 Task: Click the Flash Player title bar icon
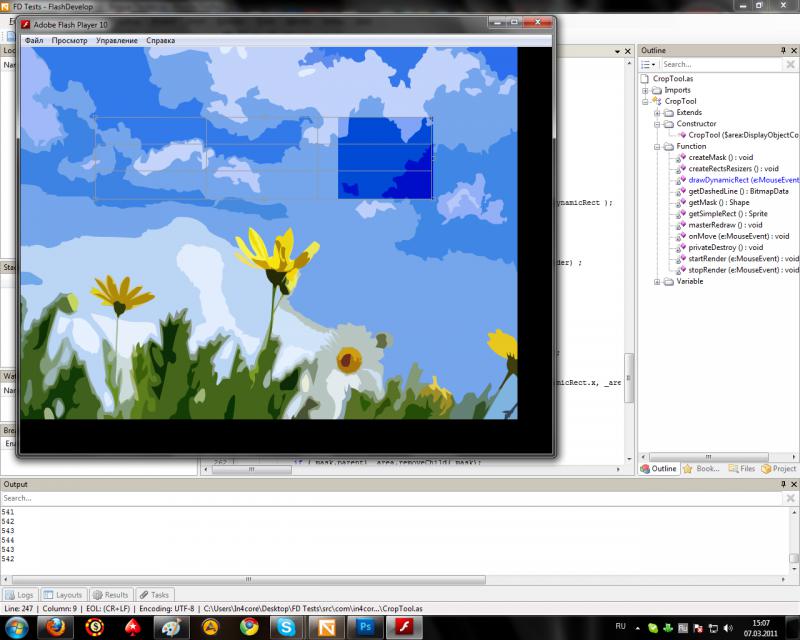pyautogui.click(x=26, y=24)
